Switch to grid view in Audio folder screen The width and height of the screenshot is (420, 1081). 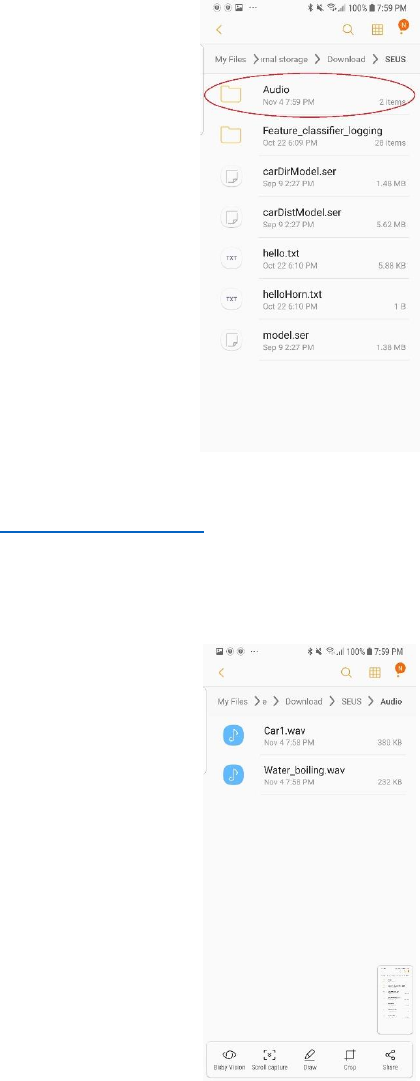click(x=374, y=672)
